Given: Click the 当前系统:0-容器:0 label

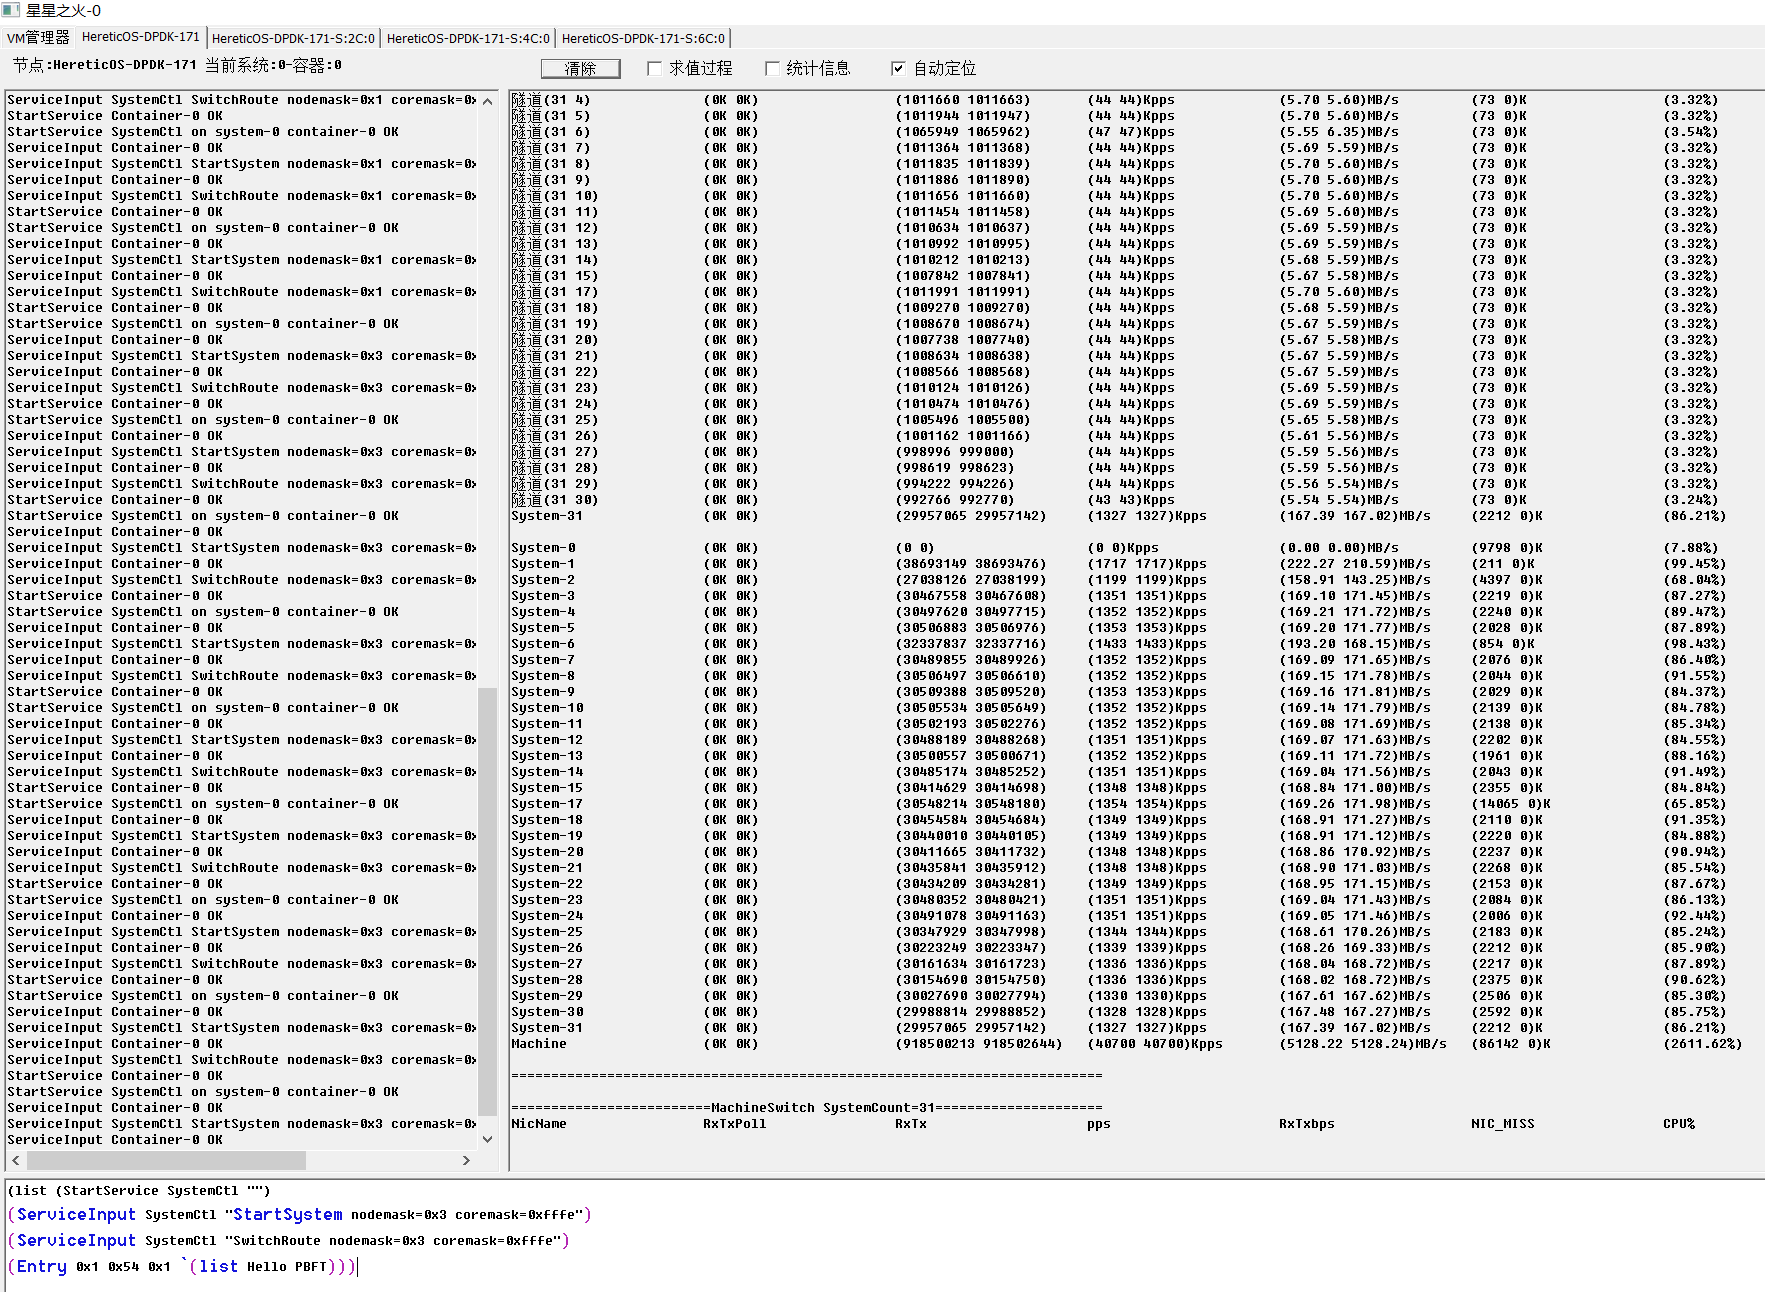Looking at the screenshot, I should click(273, 65).
